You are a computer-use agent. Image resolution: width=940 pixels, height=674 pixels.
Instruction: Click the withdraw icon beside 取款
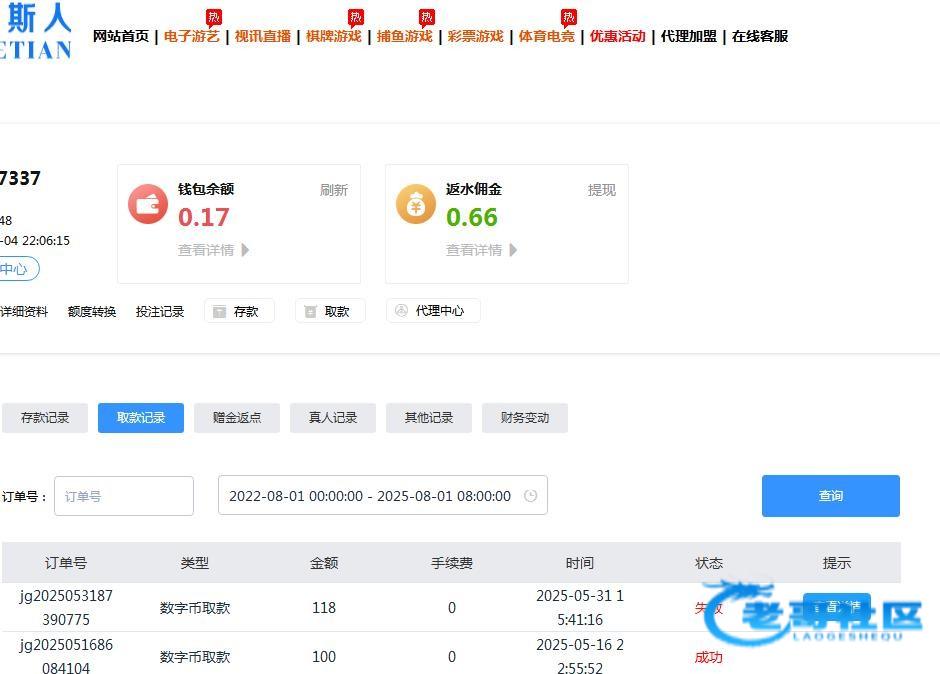coord(311,312)
